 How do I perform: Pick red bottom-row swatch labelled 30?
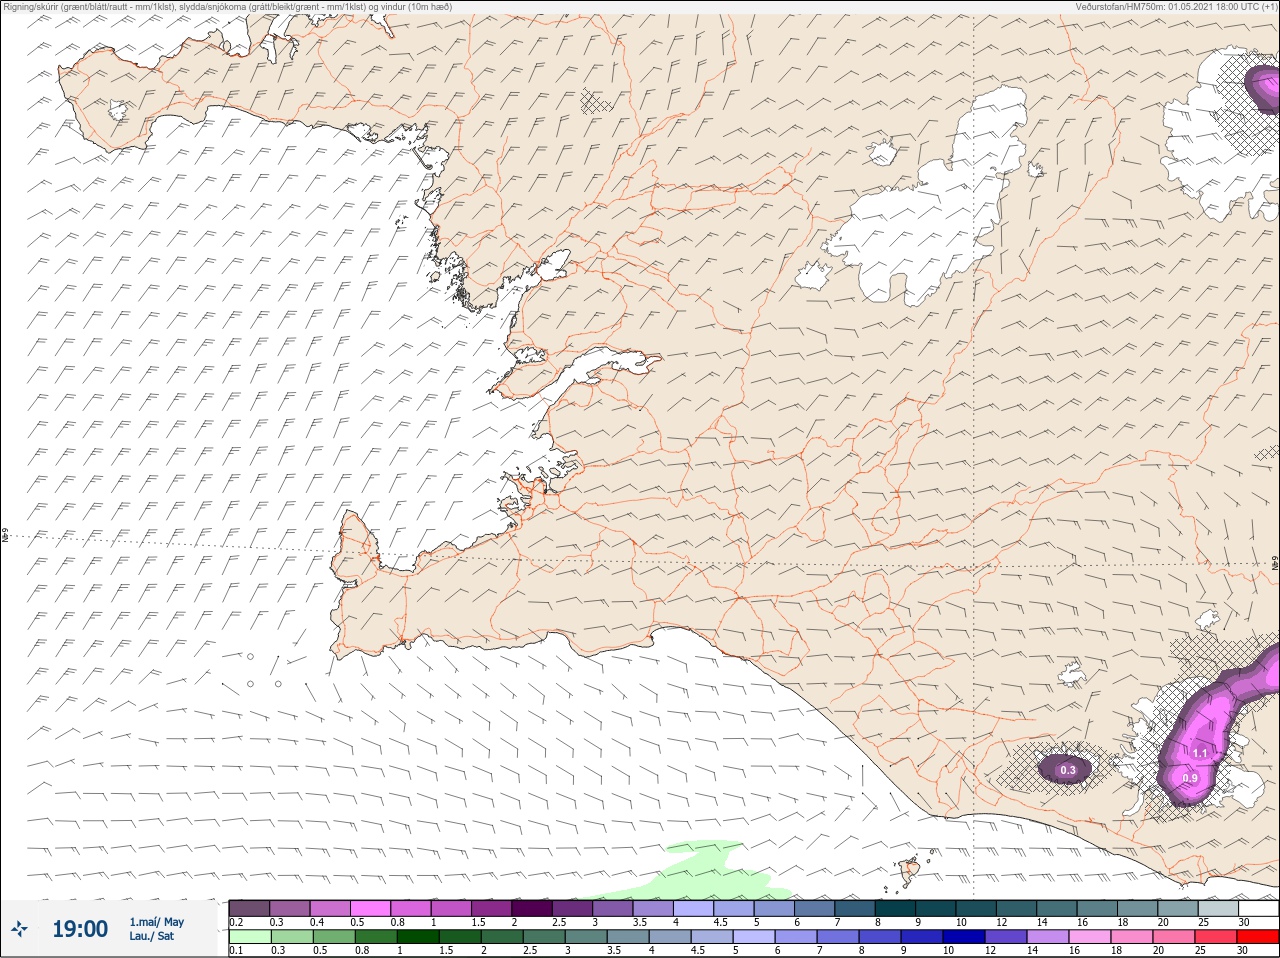tap(1258, 937)
